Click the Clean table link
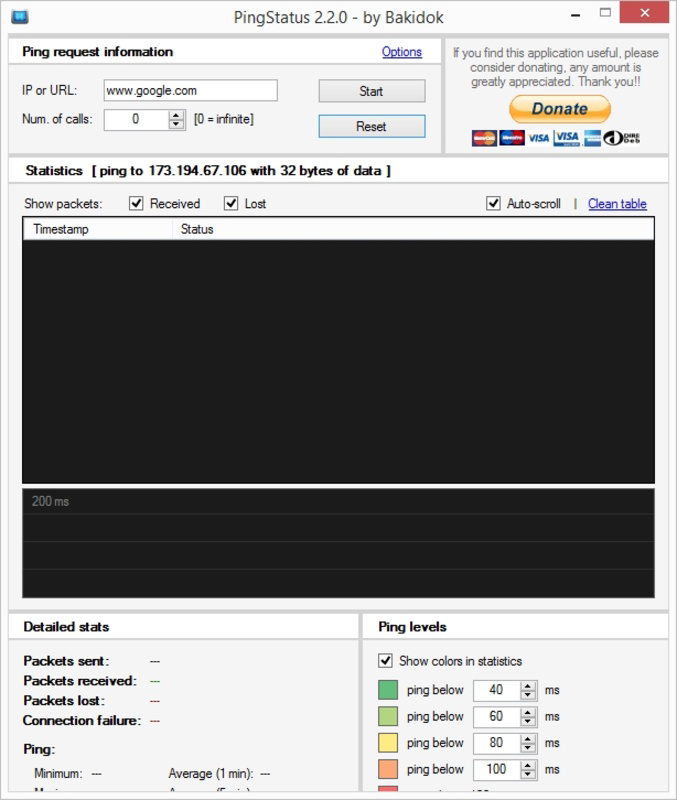677x800 pixels. click(617, 204)
